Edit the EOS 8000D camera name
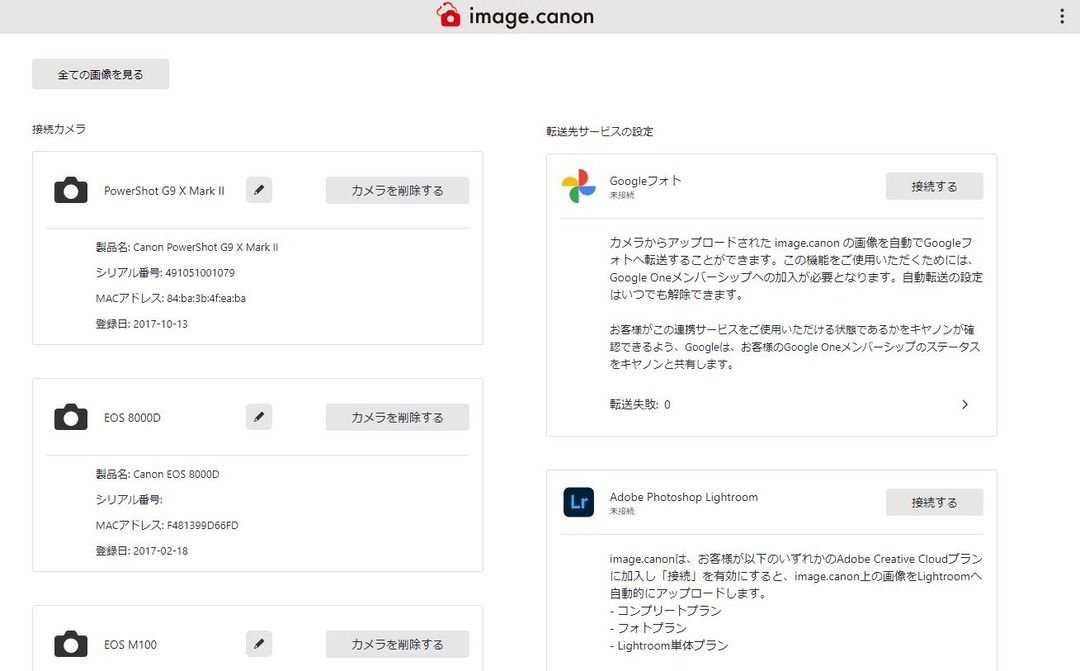Viewport: 1080px width, 671px height. pyautogui.click(x=259, y=417)
